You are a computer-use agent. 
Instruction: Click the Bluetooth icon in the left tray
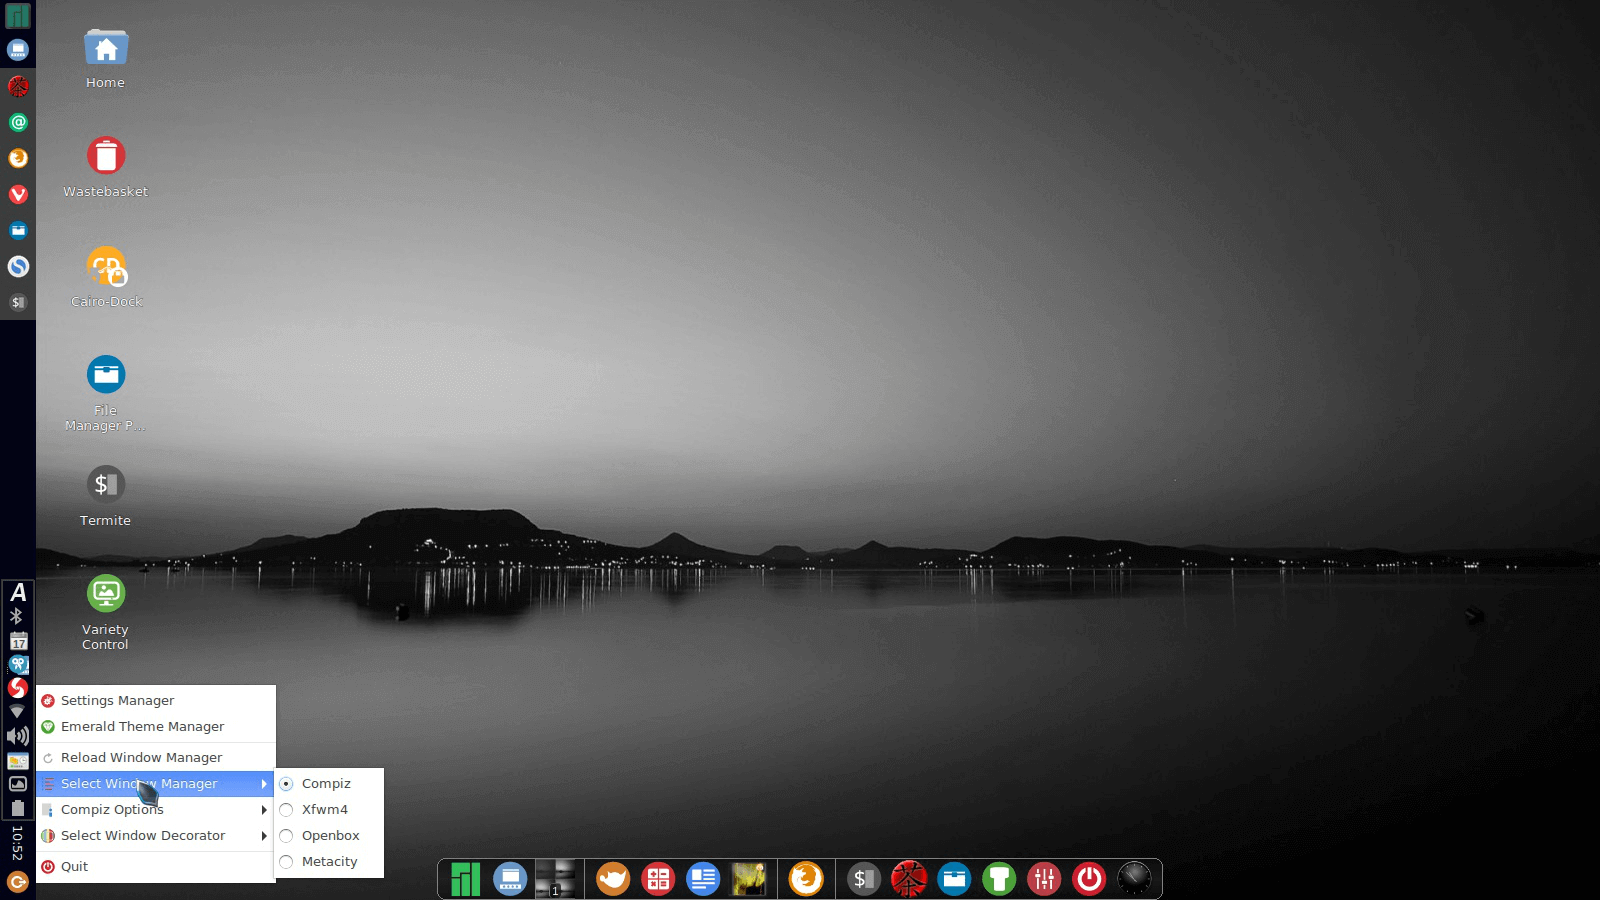(x=17, y=617)
